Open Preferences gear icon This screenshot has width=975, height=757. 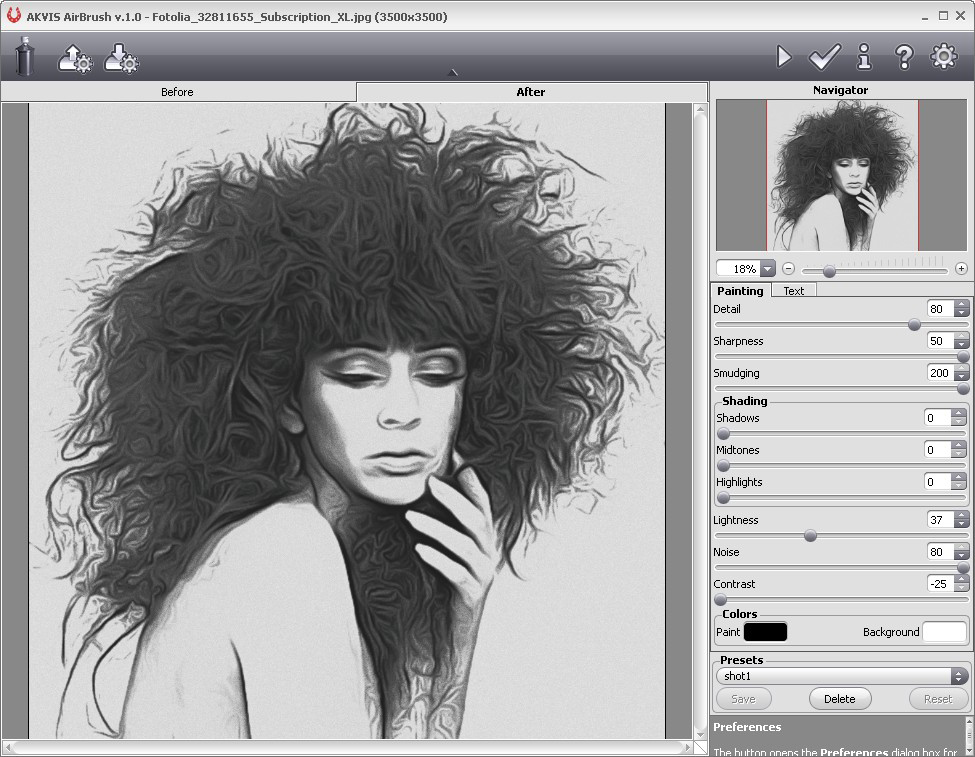click(x=944, y=57)
